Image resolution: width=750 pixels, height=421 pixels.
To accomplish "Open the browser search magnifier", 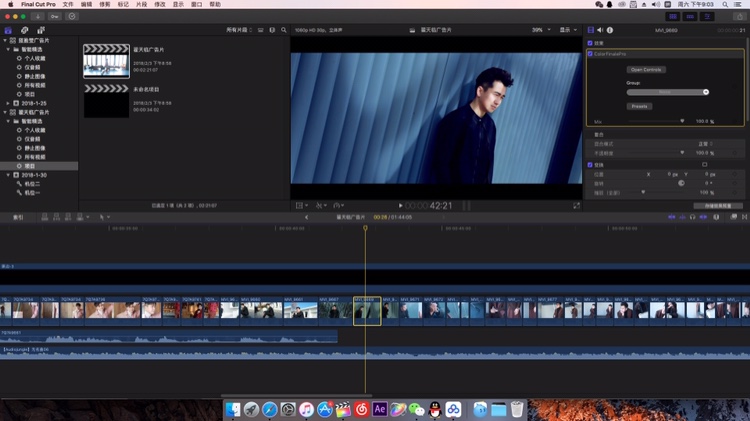I will 284,30.
